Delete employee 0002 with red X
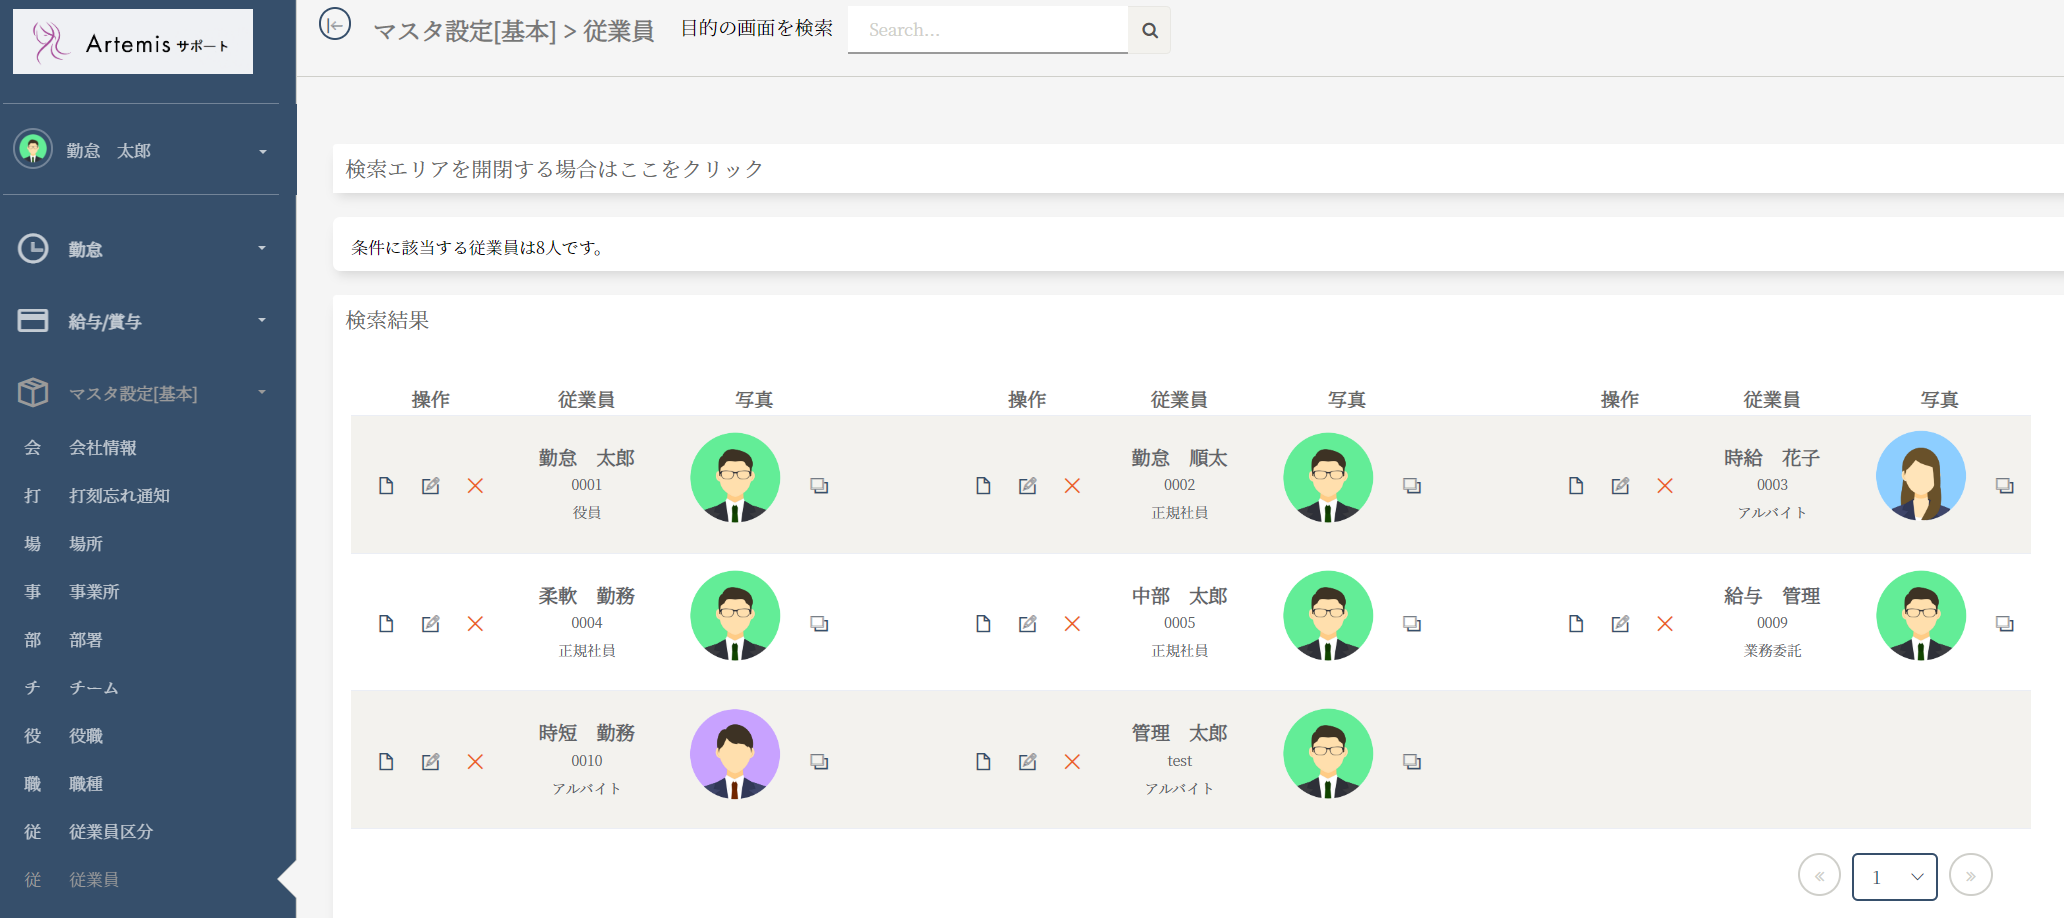The image size is (2064, 918). (1072, 486)
